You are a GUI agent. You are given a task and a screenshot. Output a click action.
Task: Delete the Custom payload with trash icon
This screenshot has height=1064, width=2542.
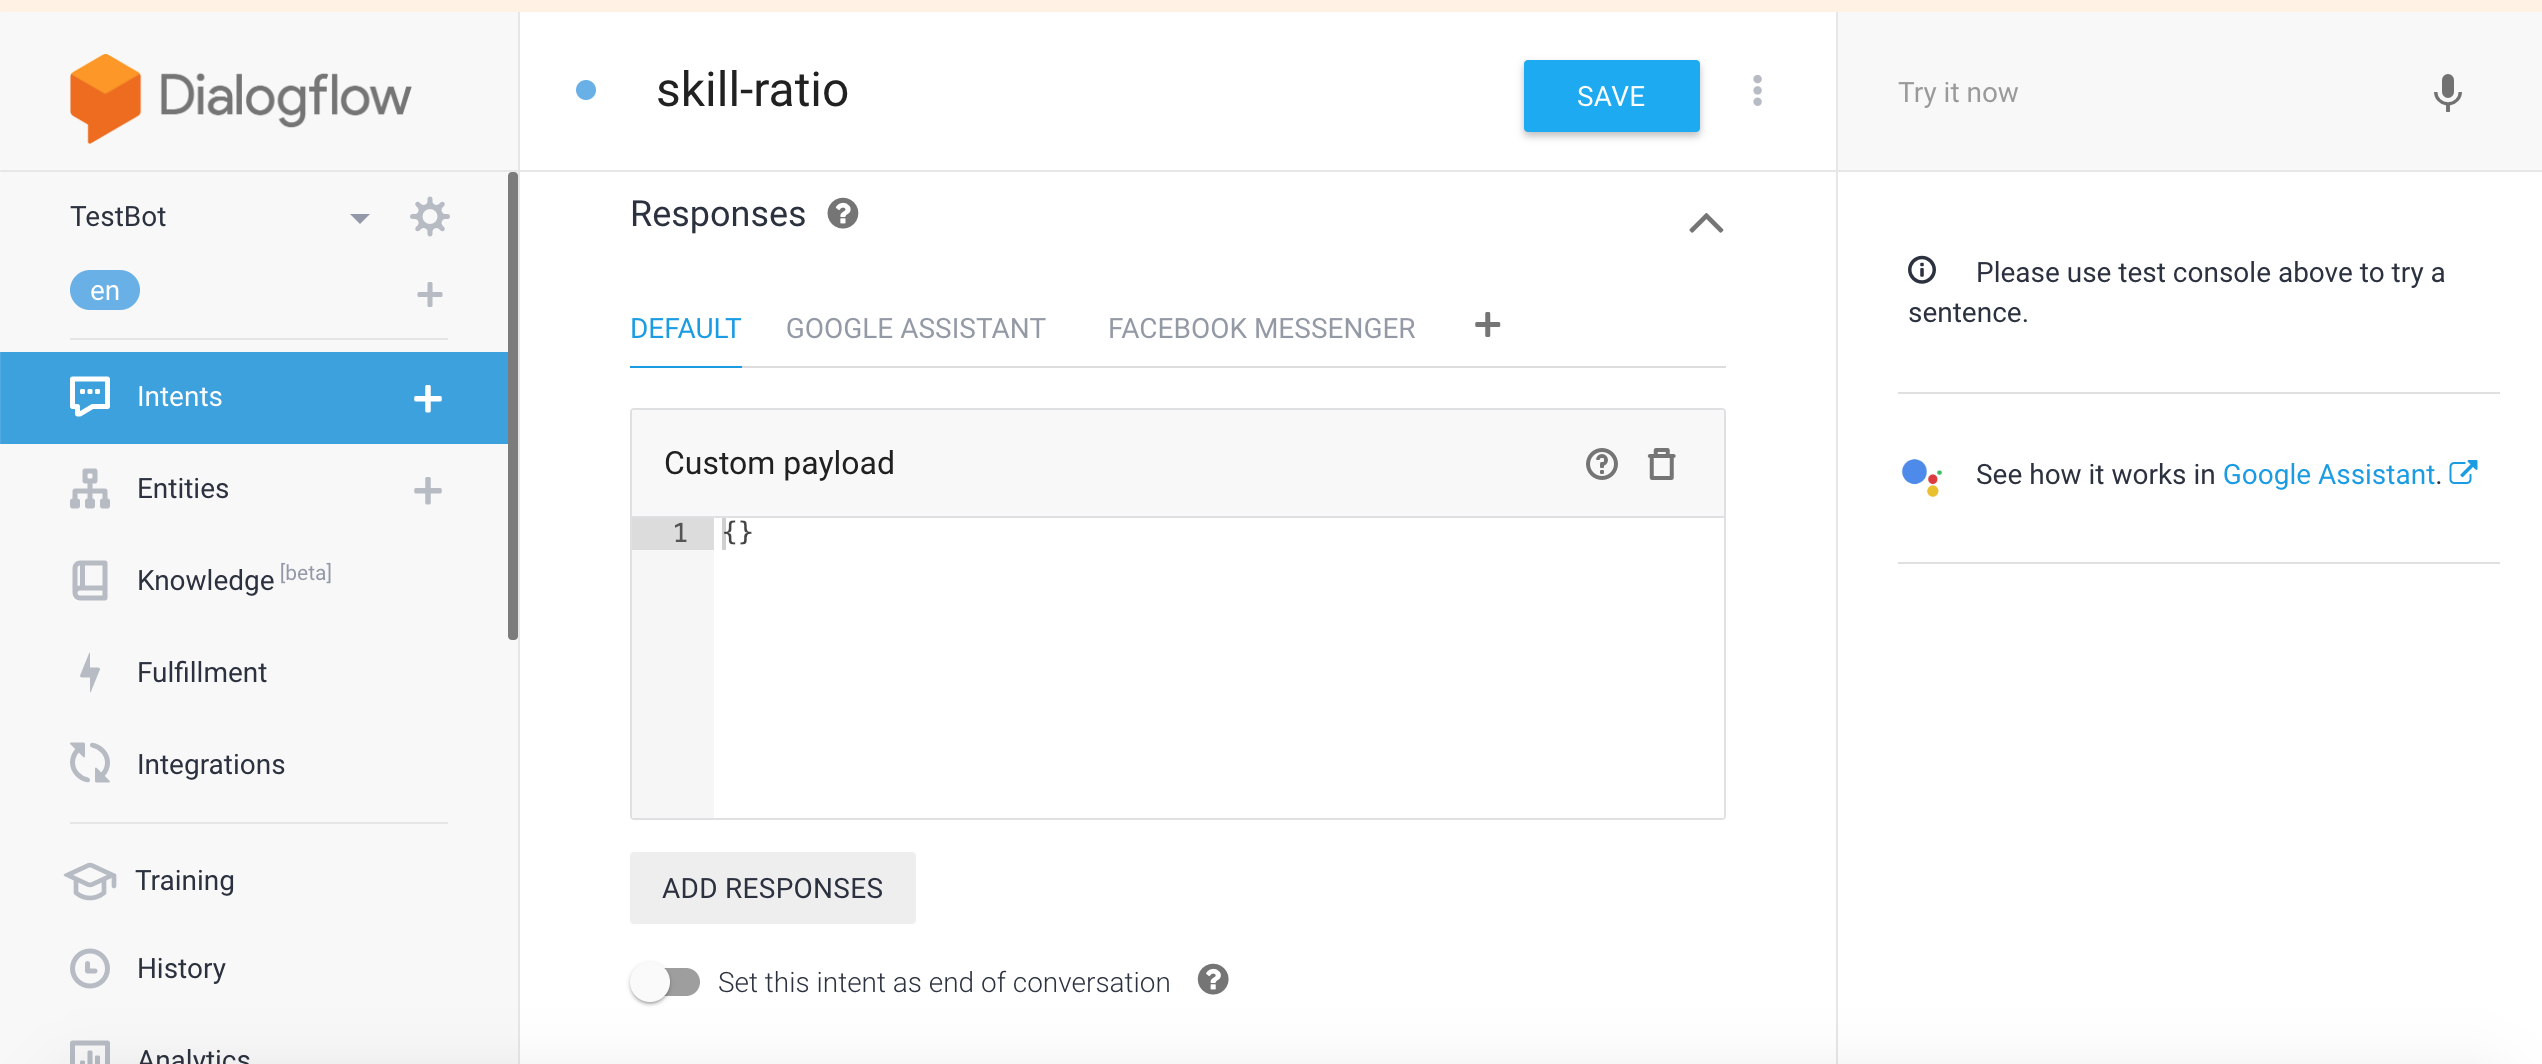[1661, 464]
